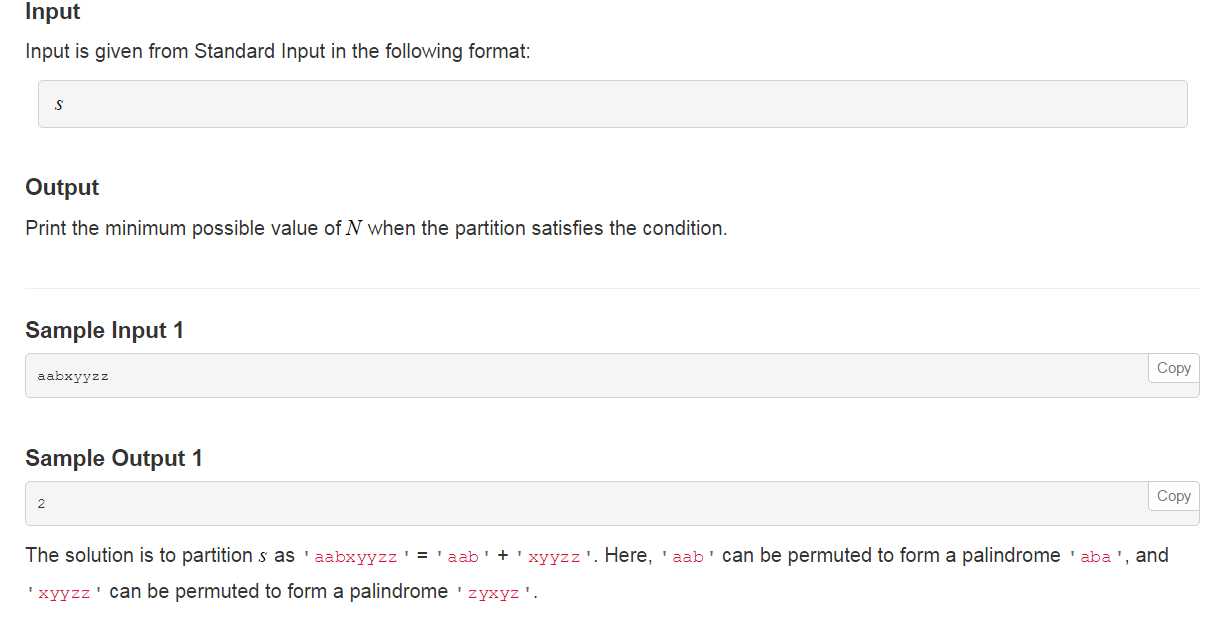Click italic variable s in 'The solution' sentence
This screenshot has height=620, width=1225.
click(262, 556)
